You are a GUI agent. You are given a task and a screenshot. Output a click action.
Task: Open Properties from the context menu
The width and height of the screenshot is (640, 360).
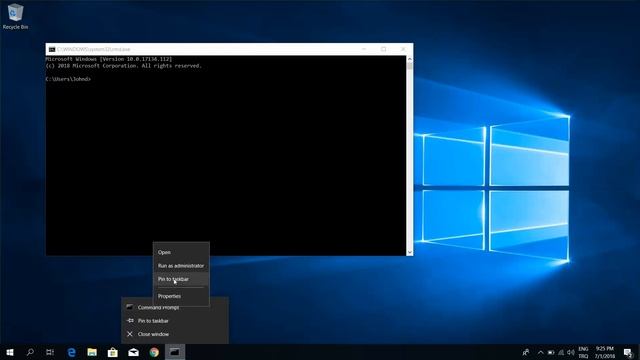(181, 296)
